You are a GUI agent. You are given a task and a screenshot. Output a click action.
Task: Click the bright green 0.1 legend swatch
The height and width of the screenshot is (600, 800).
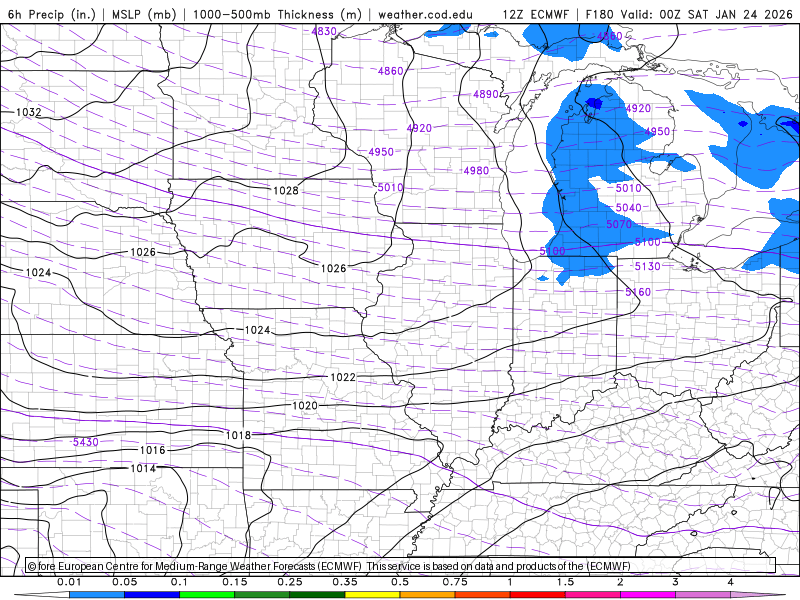click(x=207, y=595)
